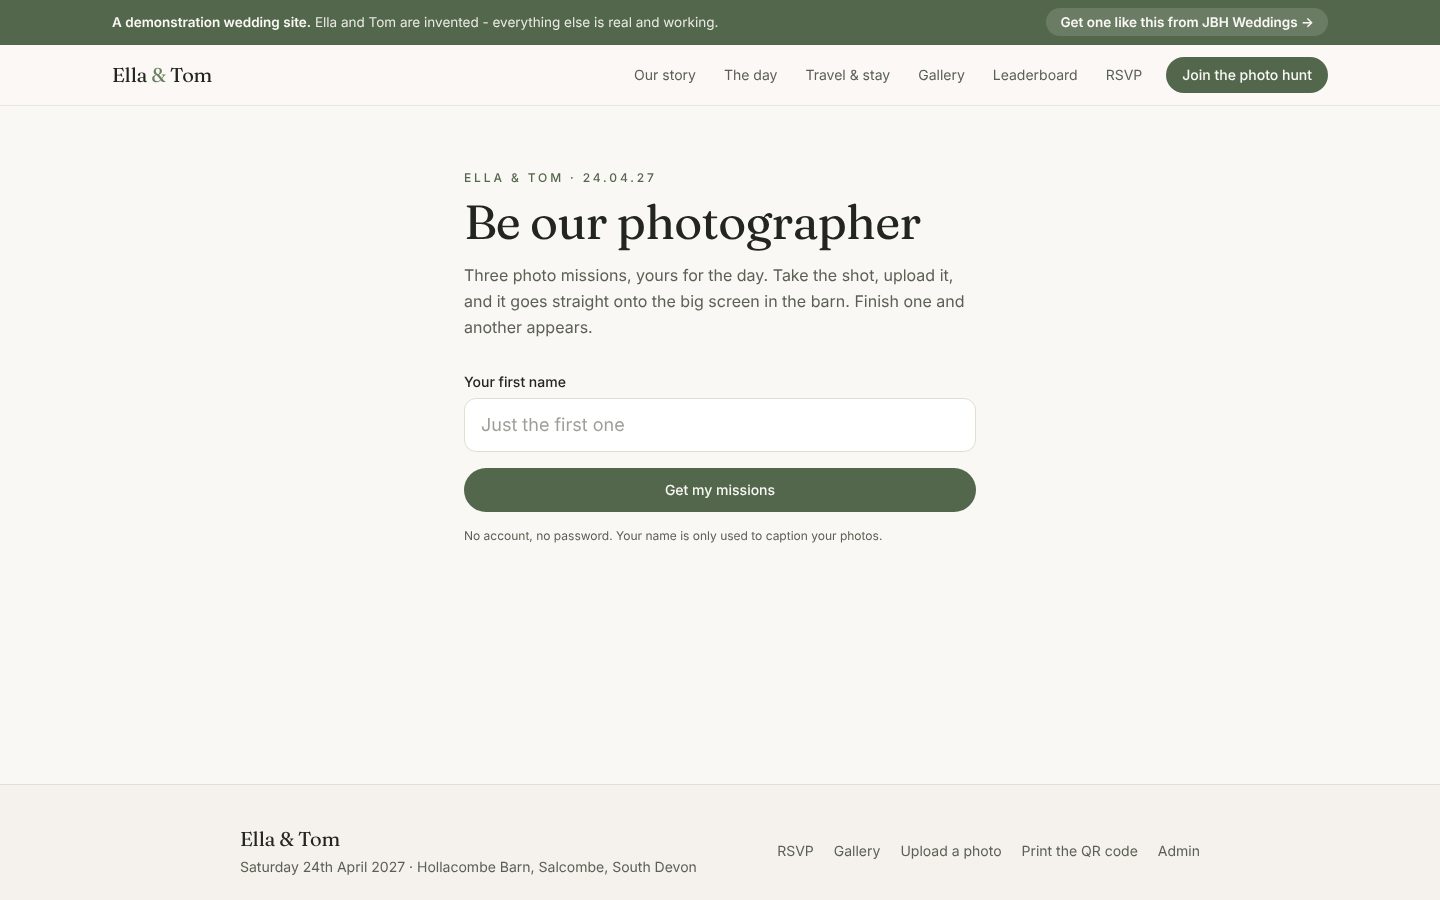Click the Your first name label
Viewport: 1440px width, 900px height.
(515, 382)
